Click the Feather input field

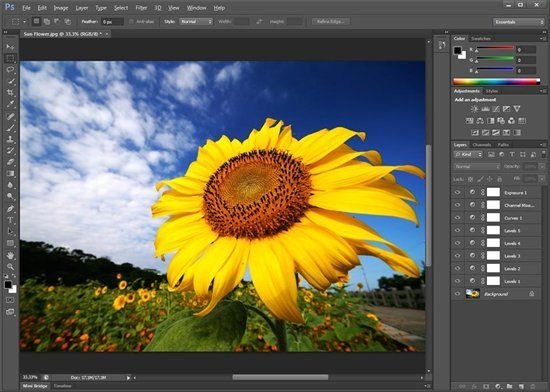click(x=112, y=22)
